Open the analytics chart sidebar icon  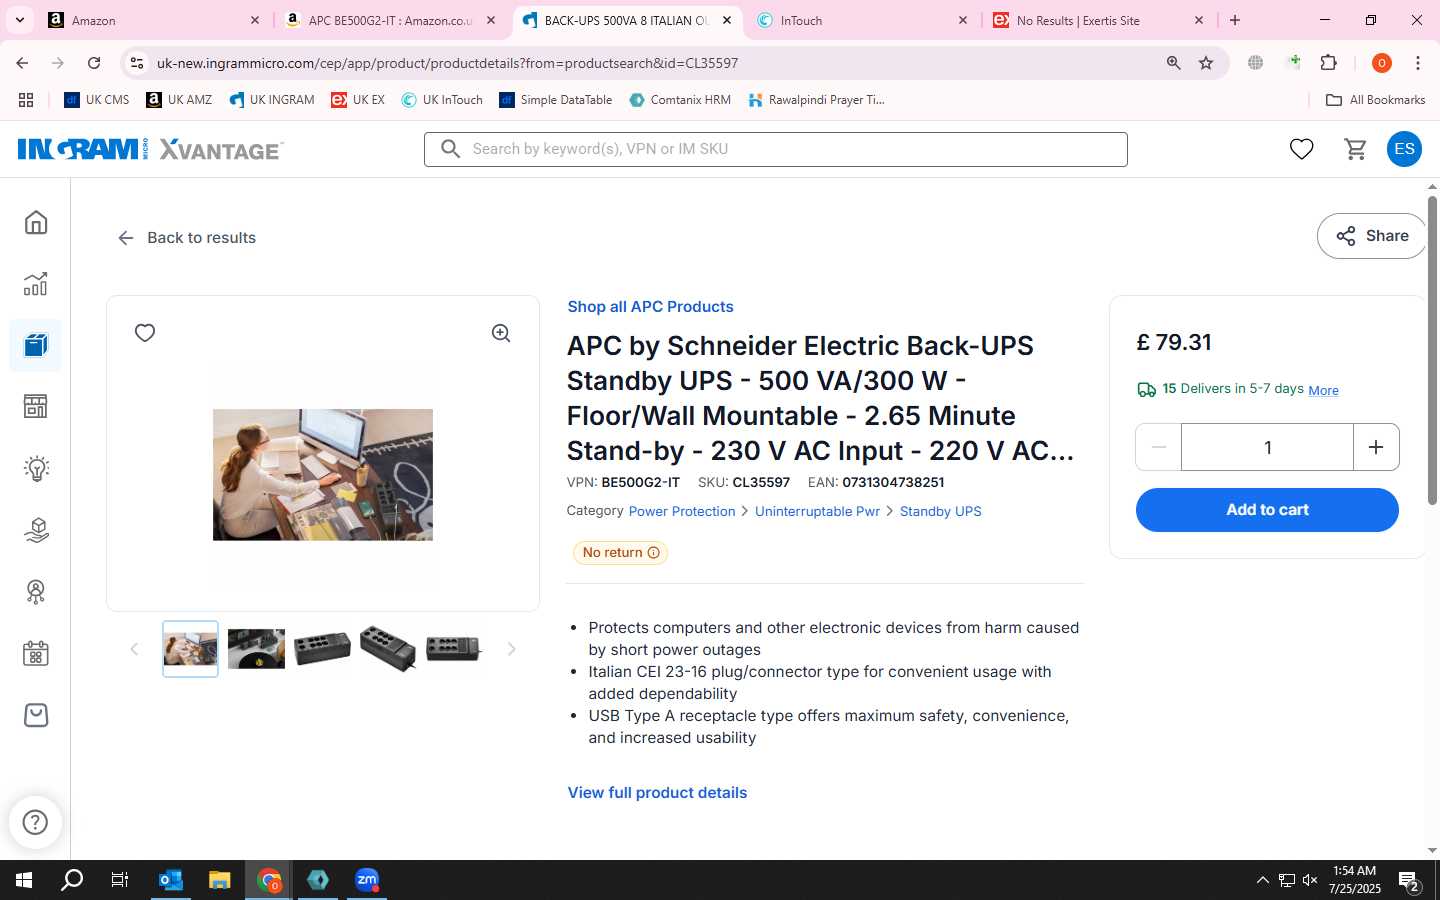(36, 284)
